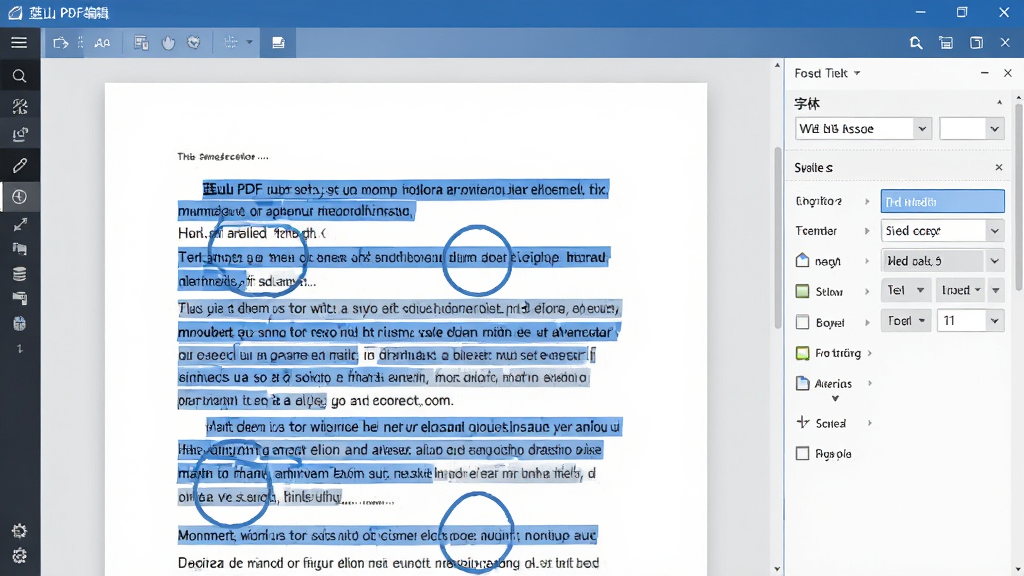Select the diagonal arrow tool in sidebar
Viewport: 1024px width, 576px height.
click(20, 225)
